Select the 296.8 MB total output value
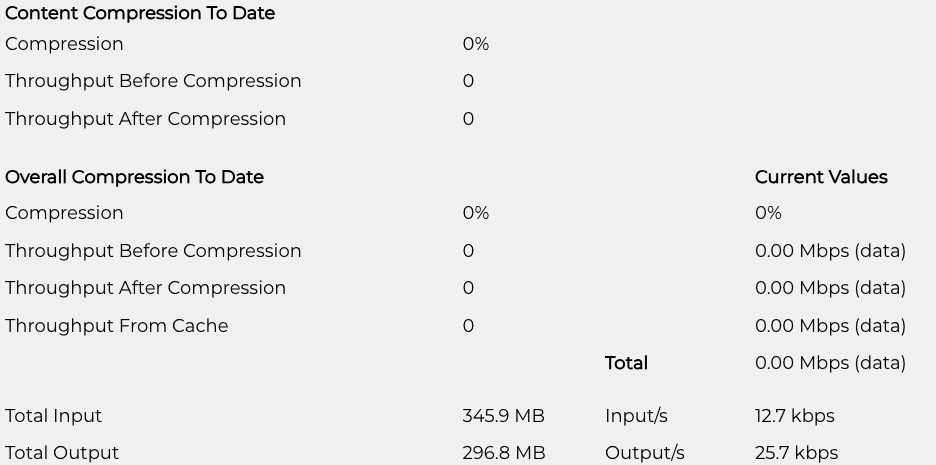 click(x=504, y=453)
